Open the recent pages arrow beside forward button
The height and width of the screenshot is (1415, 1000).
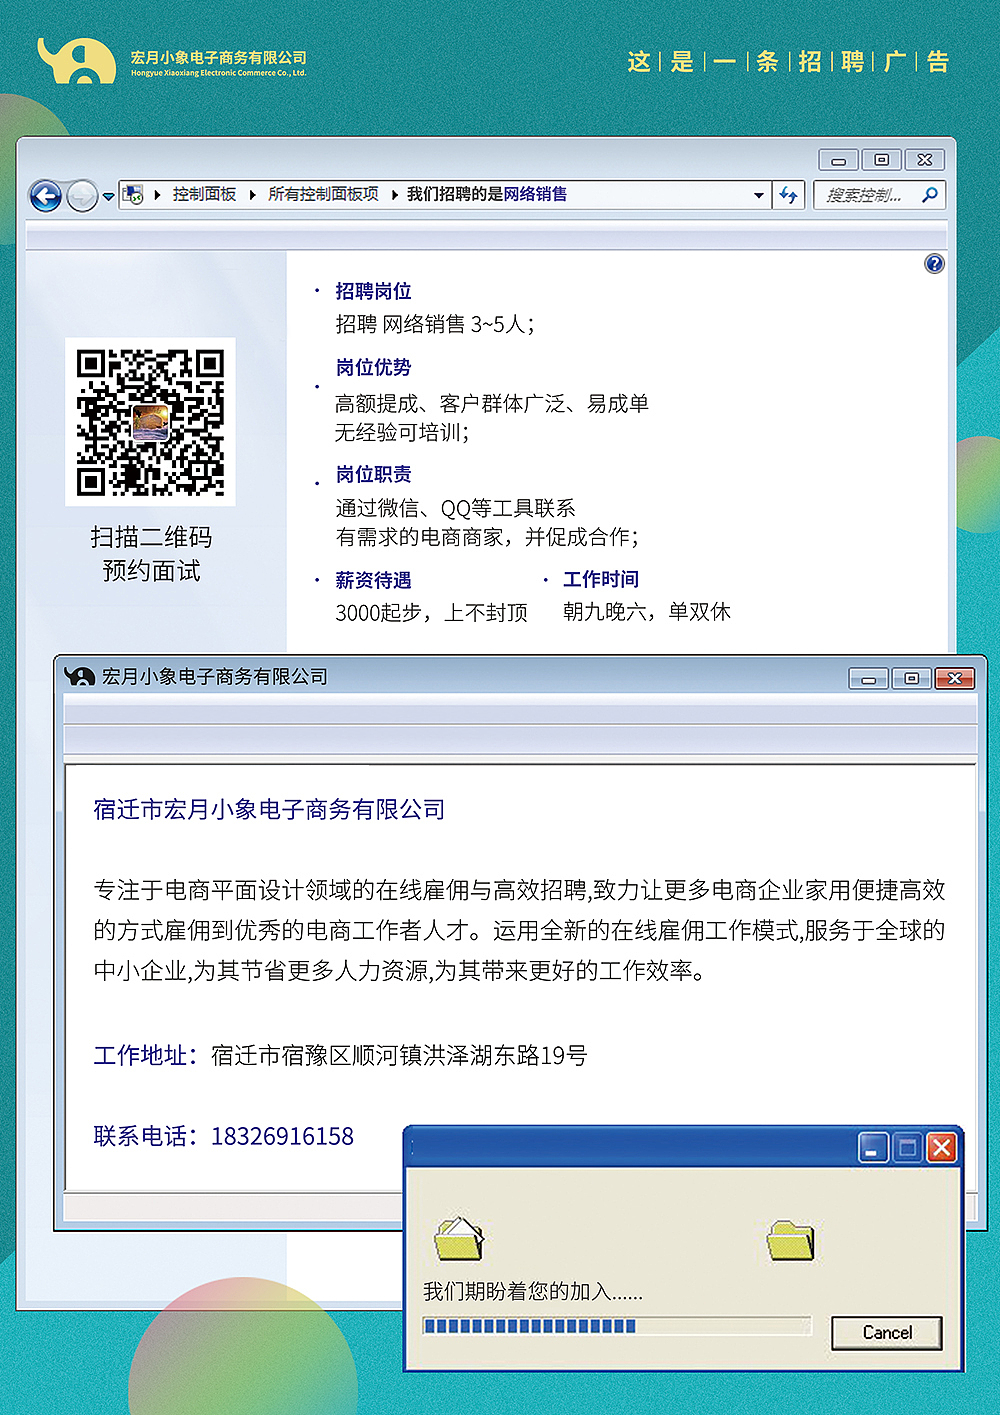tap(108, 197)
